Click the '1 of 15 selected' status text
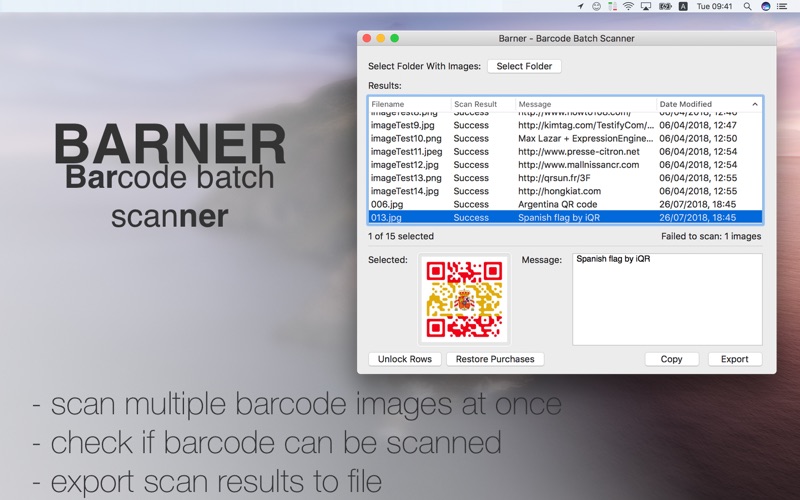Image resolution: width=800 pixels, height=500 pixels. (401, 236)
